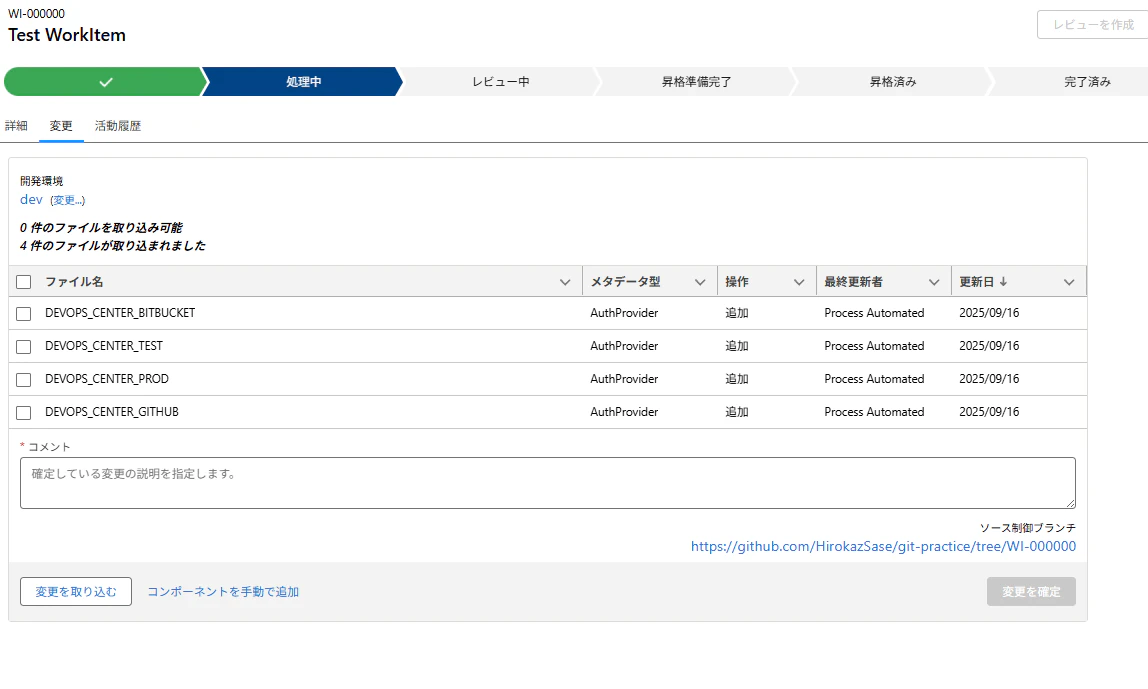
Task: Click the sort arrow beside 更新日
Action: pos(1003,282)
